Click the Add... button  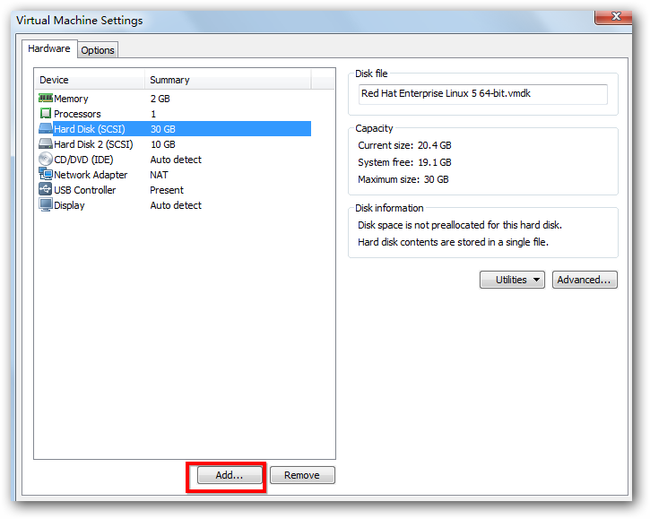coord(229,475)
